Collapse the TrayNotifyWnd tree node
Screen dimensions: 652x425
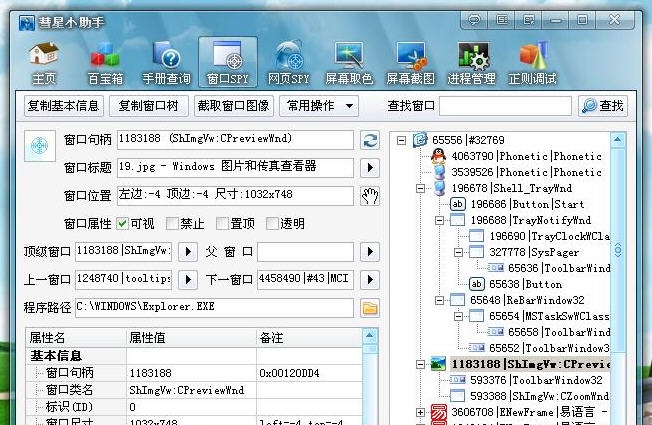pos(439,220)
